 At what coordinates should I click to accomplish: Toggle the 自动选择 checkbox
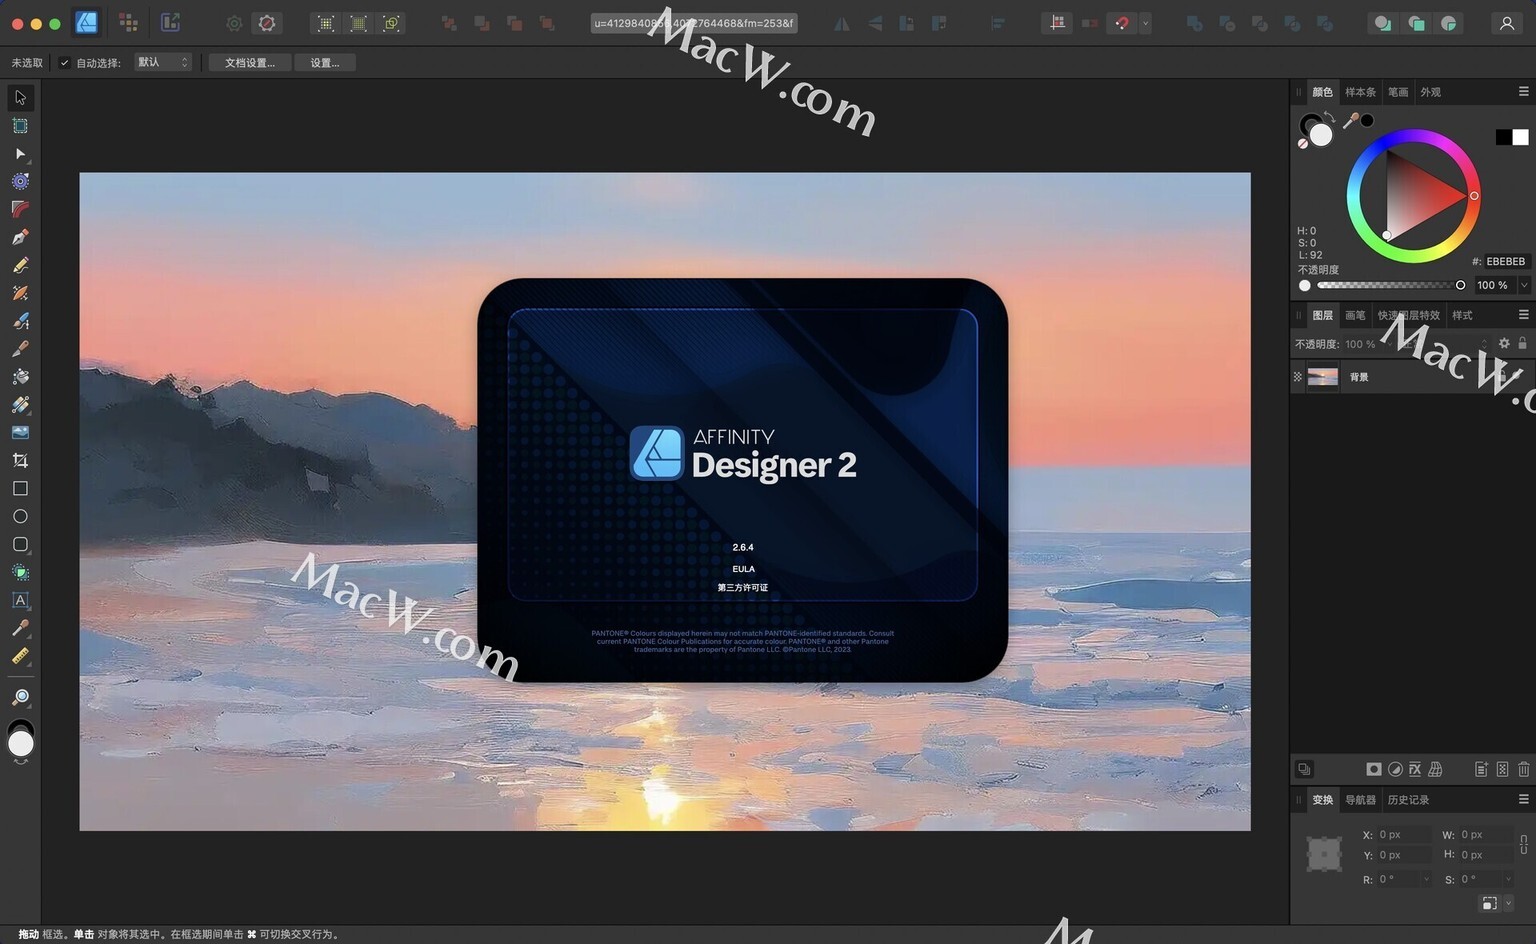pos(65,63)
